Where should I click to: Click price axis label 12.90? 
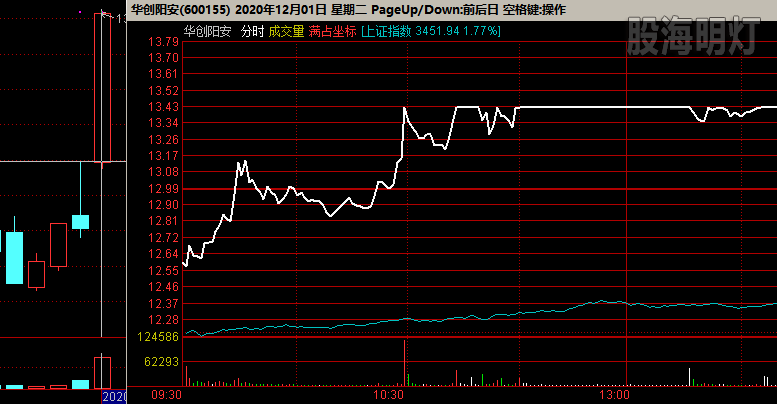click(164, 205)
